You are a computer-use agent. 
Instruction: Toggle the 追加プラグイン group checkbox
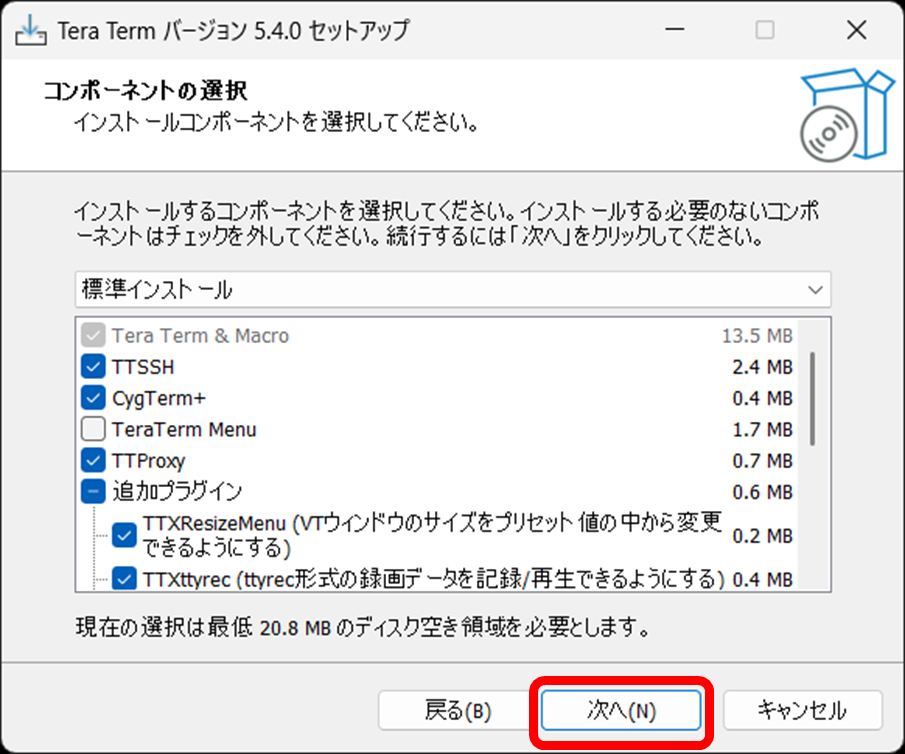[93, 491]
